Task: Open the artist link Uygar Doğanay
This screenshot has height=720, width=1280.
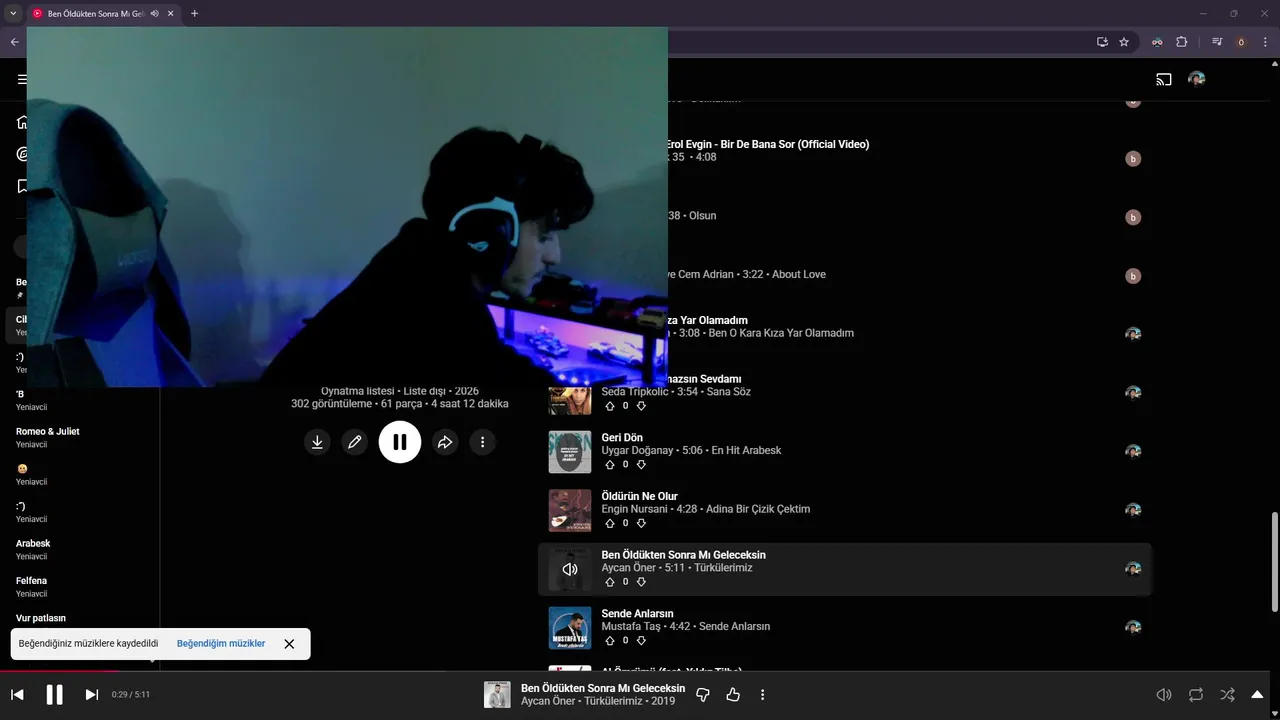Action: coord(638,450)
